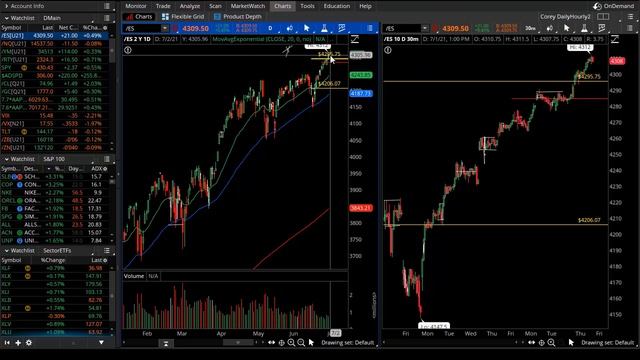This screenshot has height=360, width=640.
Task: Sort DMain watchlist by Last column
Action: 48,27
